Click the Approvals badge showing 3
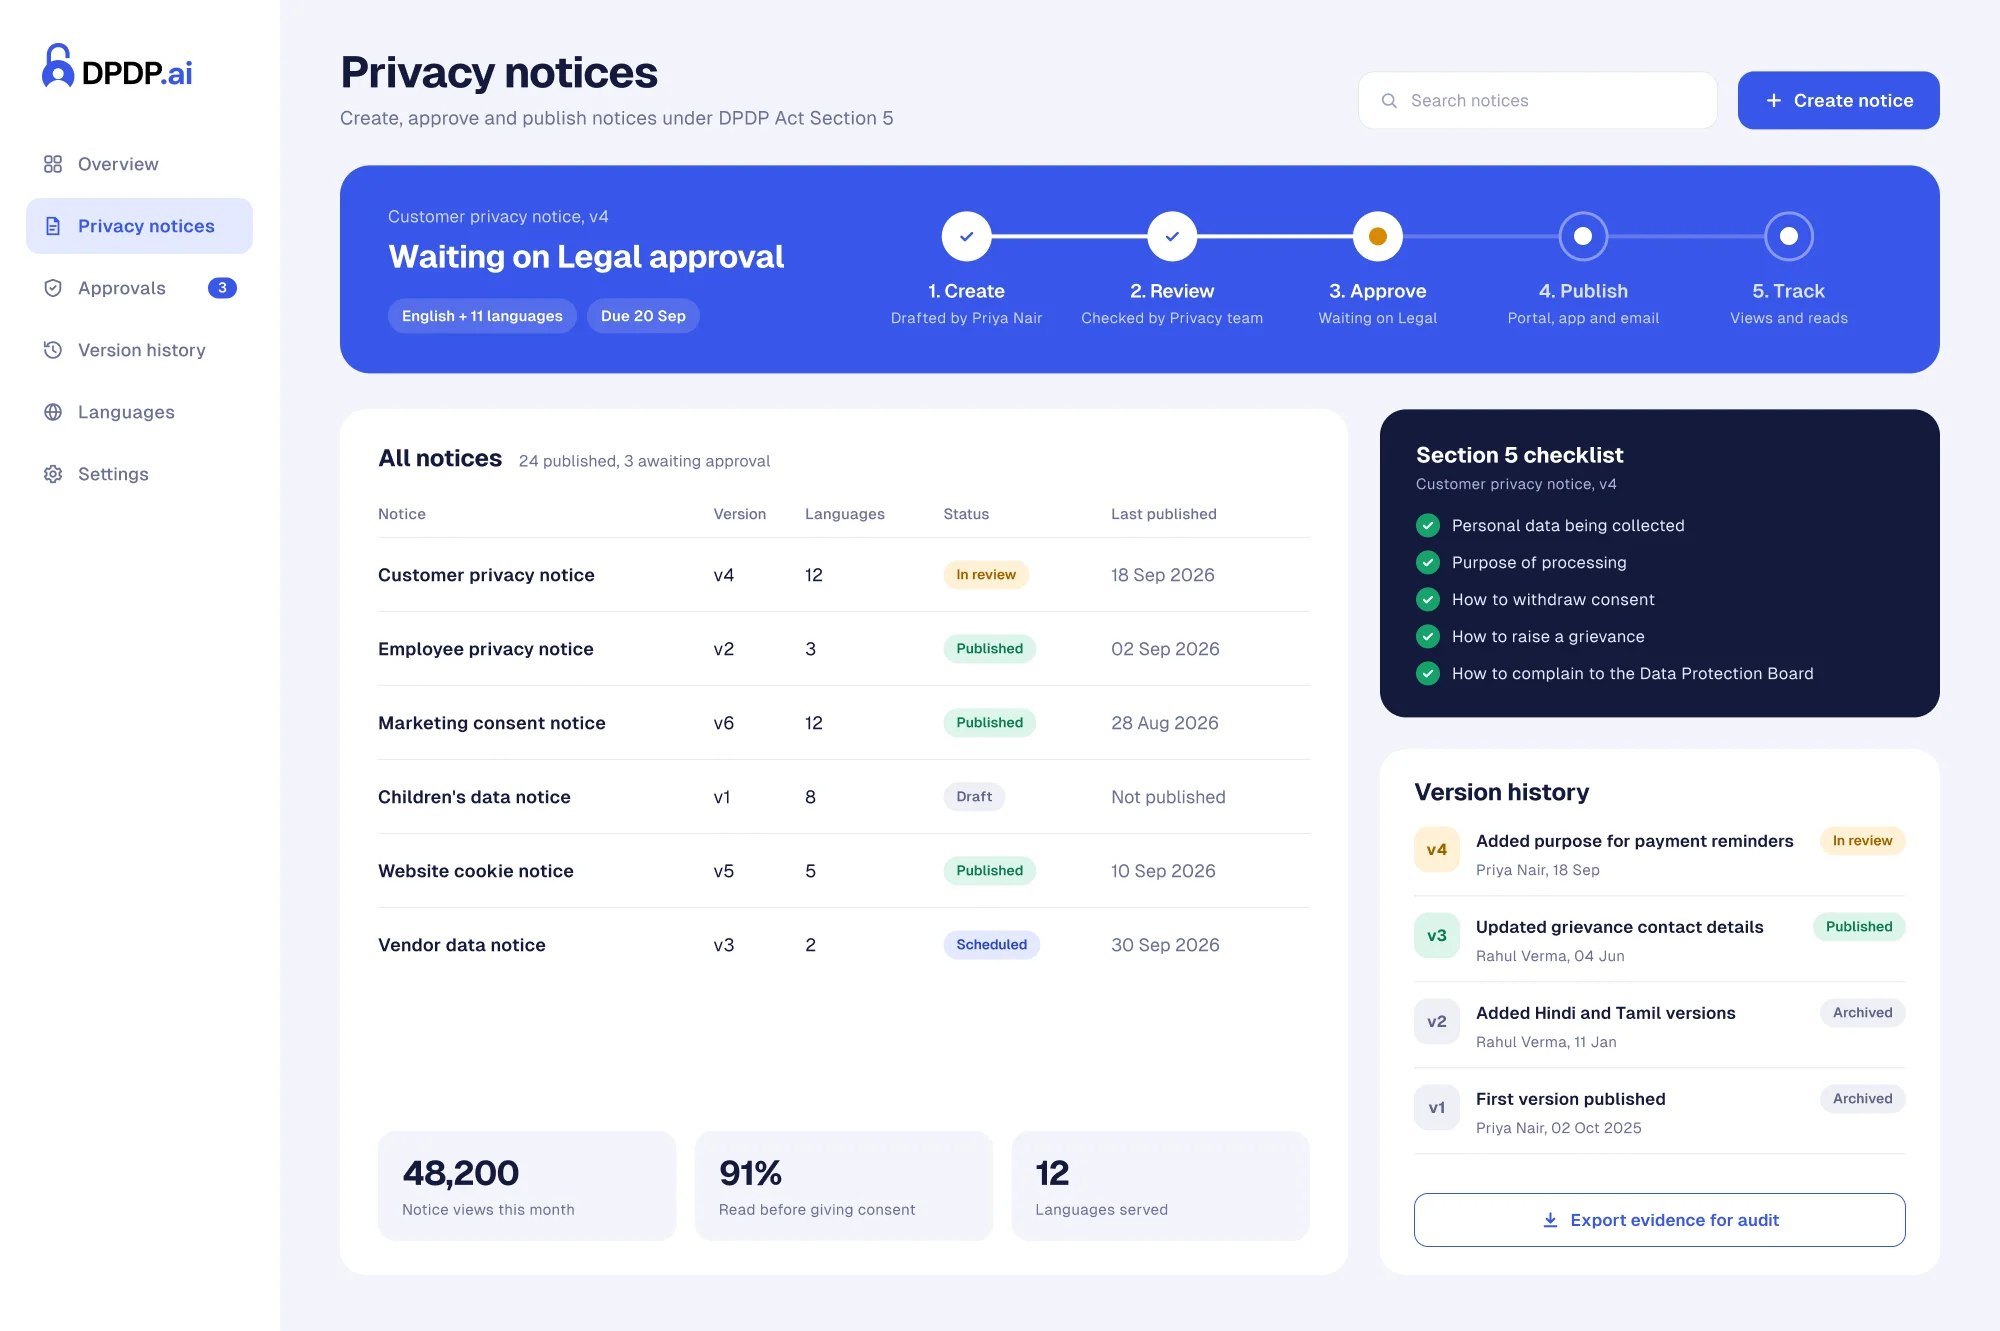The height and width of the screenshot is (1331, 2000). click(x=222, y=288)
